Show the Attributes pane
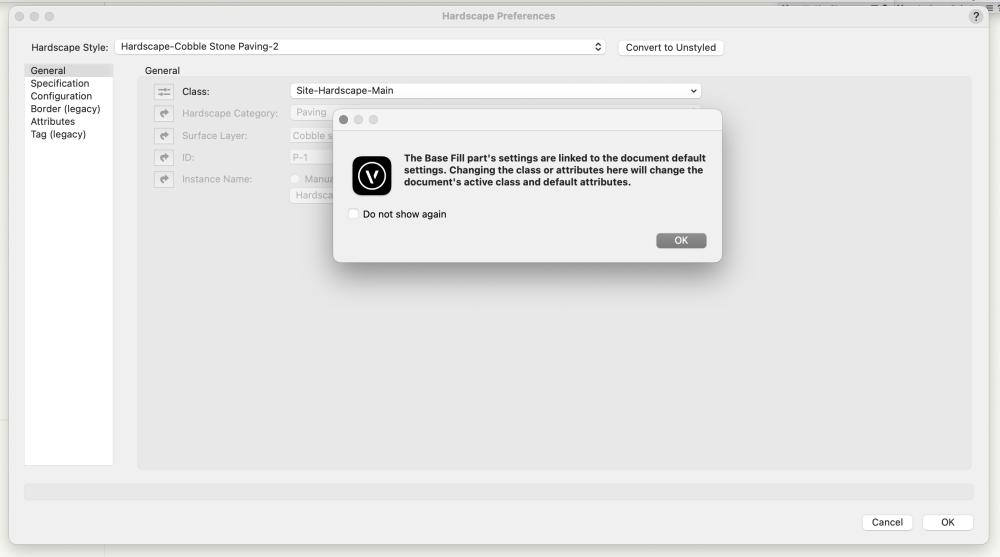This screenshot has width=1000, height=557. [53, 122]
